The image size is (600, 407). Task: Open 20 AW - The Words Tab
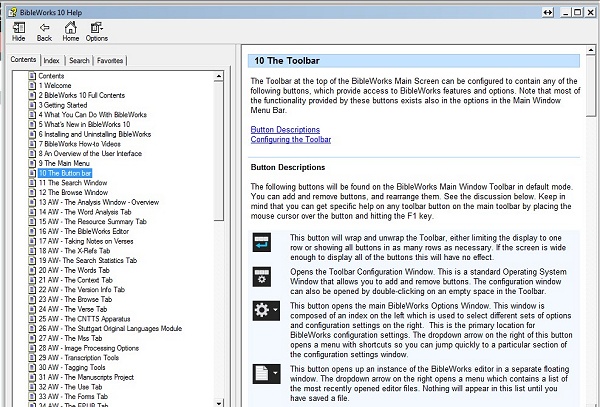pyautogui.click(x=74, y=270)
